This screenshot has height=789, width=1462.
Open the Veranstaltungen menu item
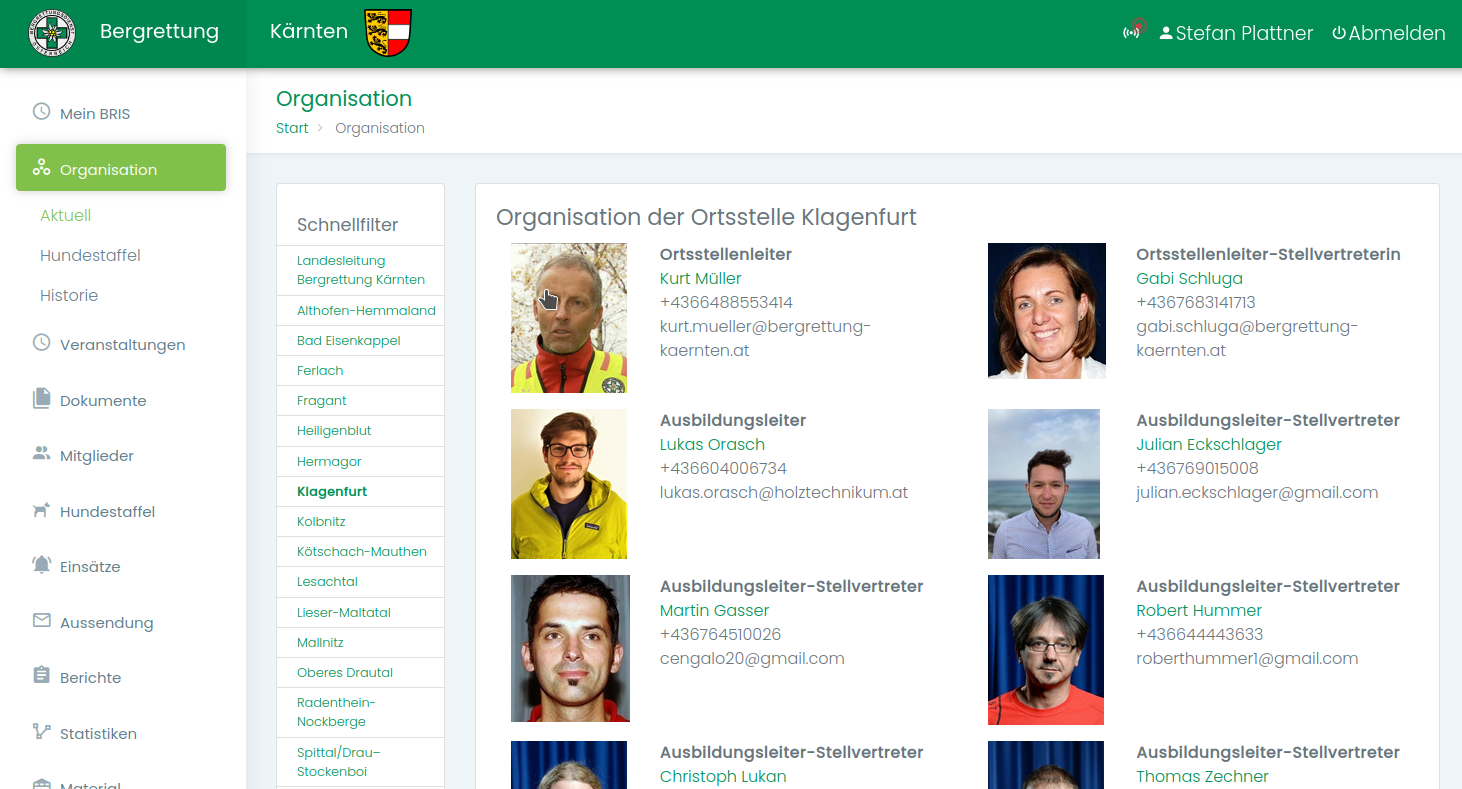pyautogui.click(x=122, y=345)
